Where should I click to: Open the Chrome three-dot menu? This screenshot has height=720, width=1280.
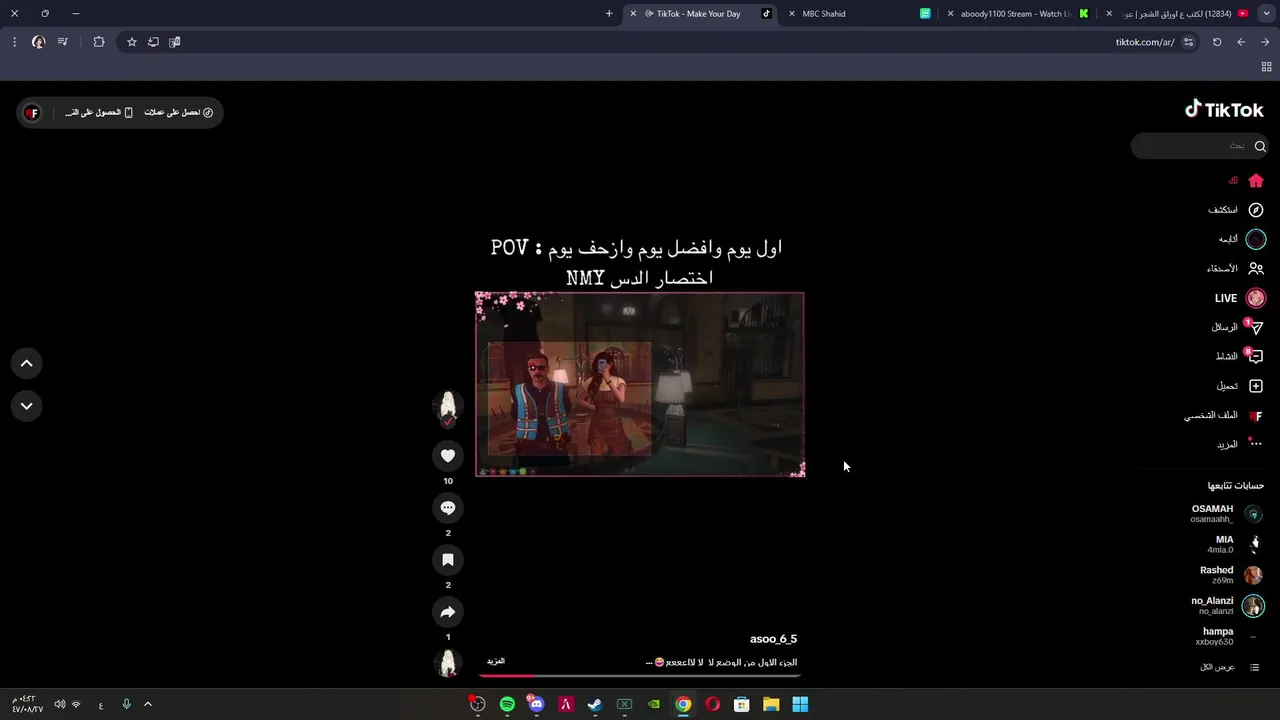tap(14, 42)
